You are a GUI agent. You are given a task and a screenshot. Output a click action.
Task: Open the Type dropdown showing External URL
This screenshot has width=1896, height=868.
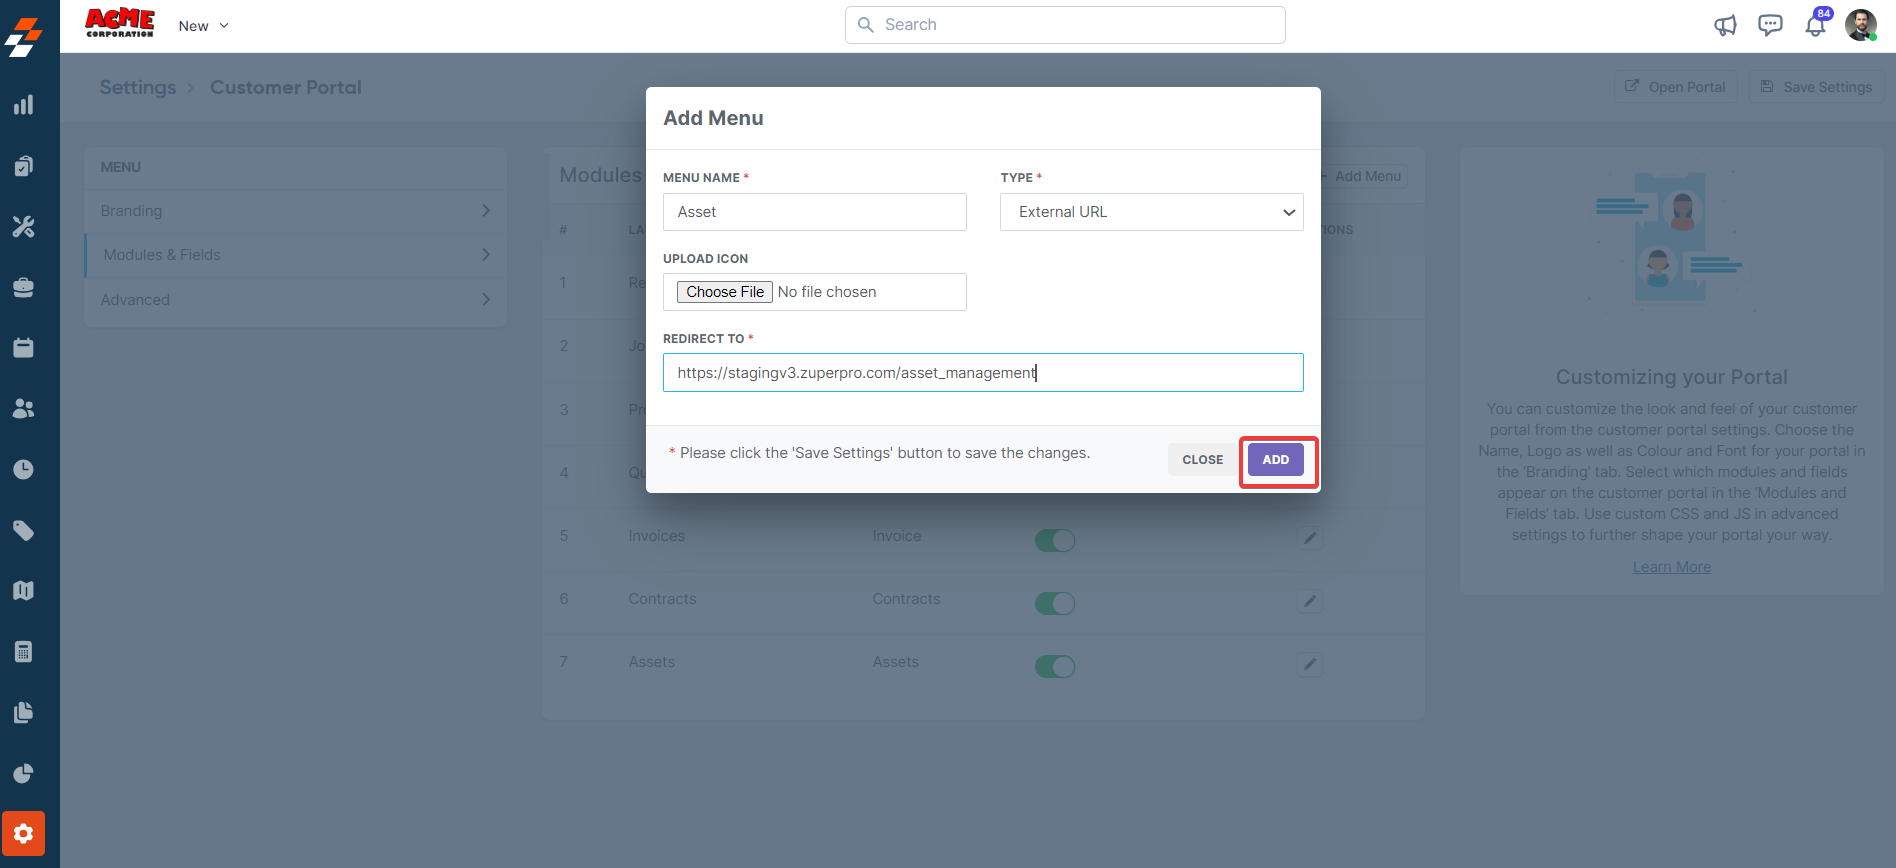(x=1152, y=212)
